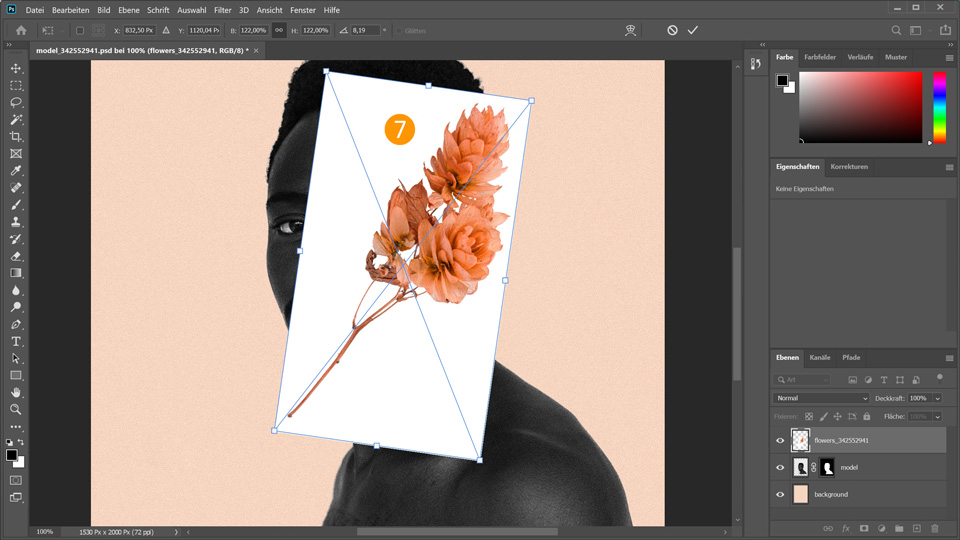960x540 pixels.
Task: Select the Move tool
Action: [x=16, y=69]
